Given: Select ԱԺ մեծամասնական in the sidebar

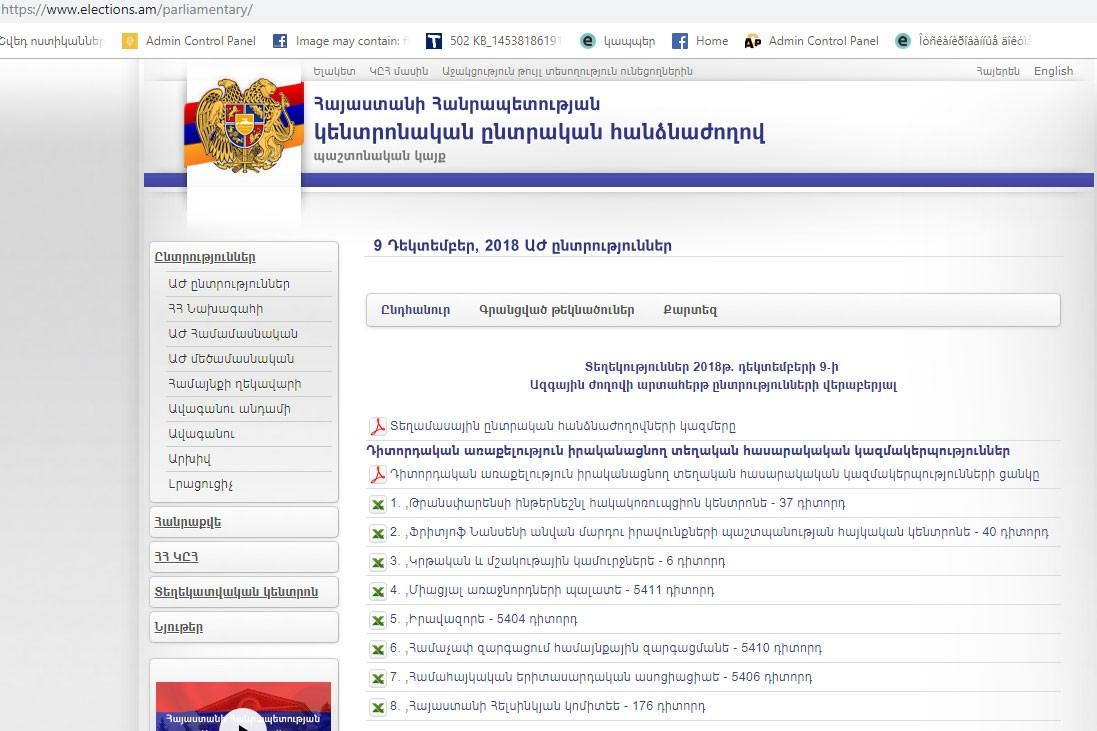Looking at the screenshot, I should coord(231,359).
